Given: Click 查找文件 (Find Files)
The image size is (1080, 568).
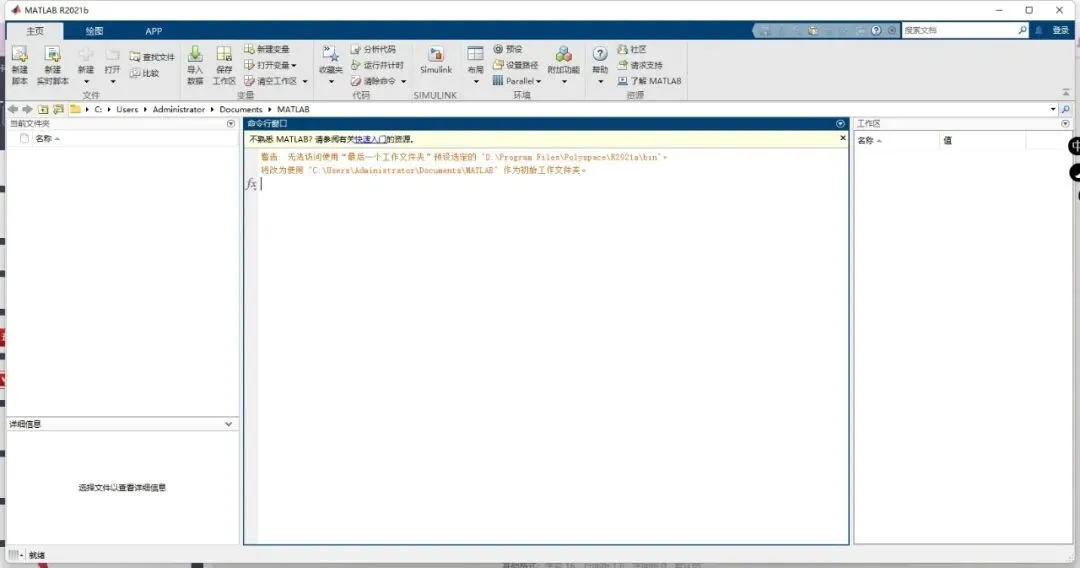Looking at the screenshot, I should [152, 57].
